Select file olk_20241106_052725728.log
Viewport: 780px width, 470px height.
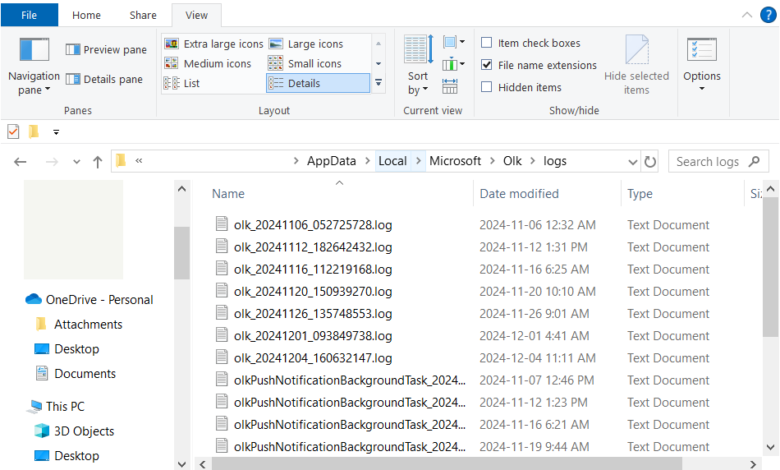pos(313,225)
